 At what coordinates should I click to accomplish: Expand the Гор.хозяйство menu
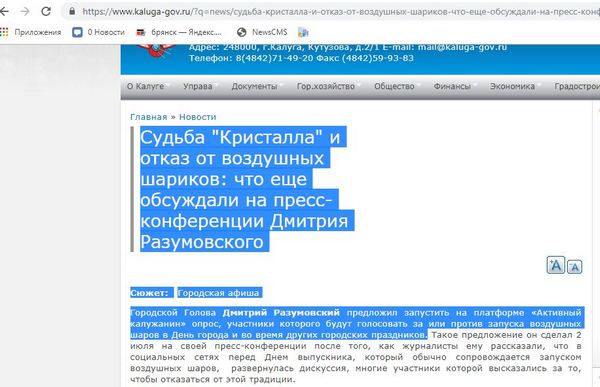click(x=326, y=87)
